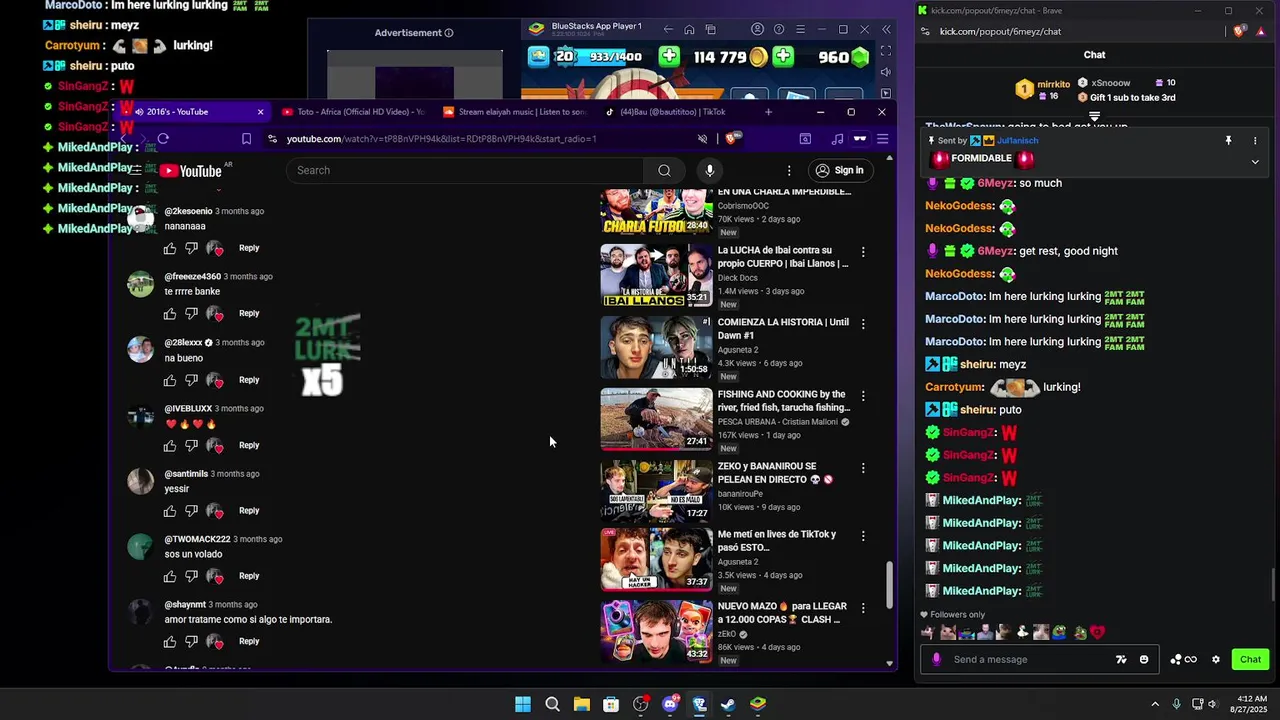
Task: Open File Explorer from the taskbar
Action: pos(581,704)
